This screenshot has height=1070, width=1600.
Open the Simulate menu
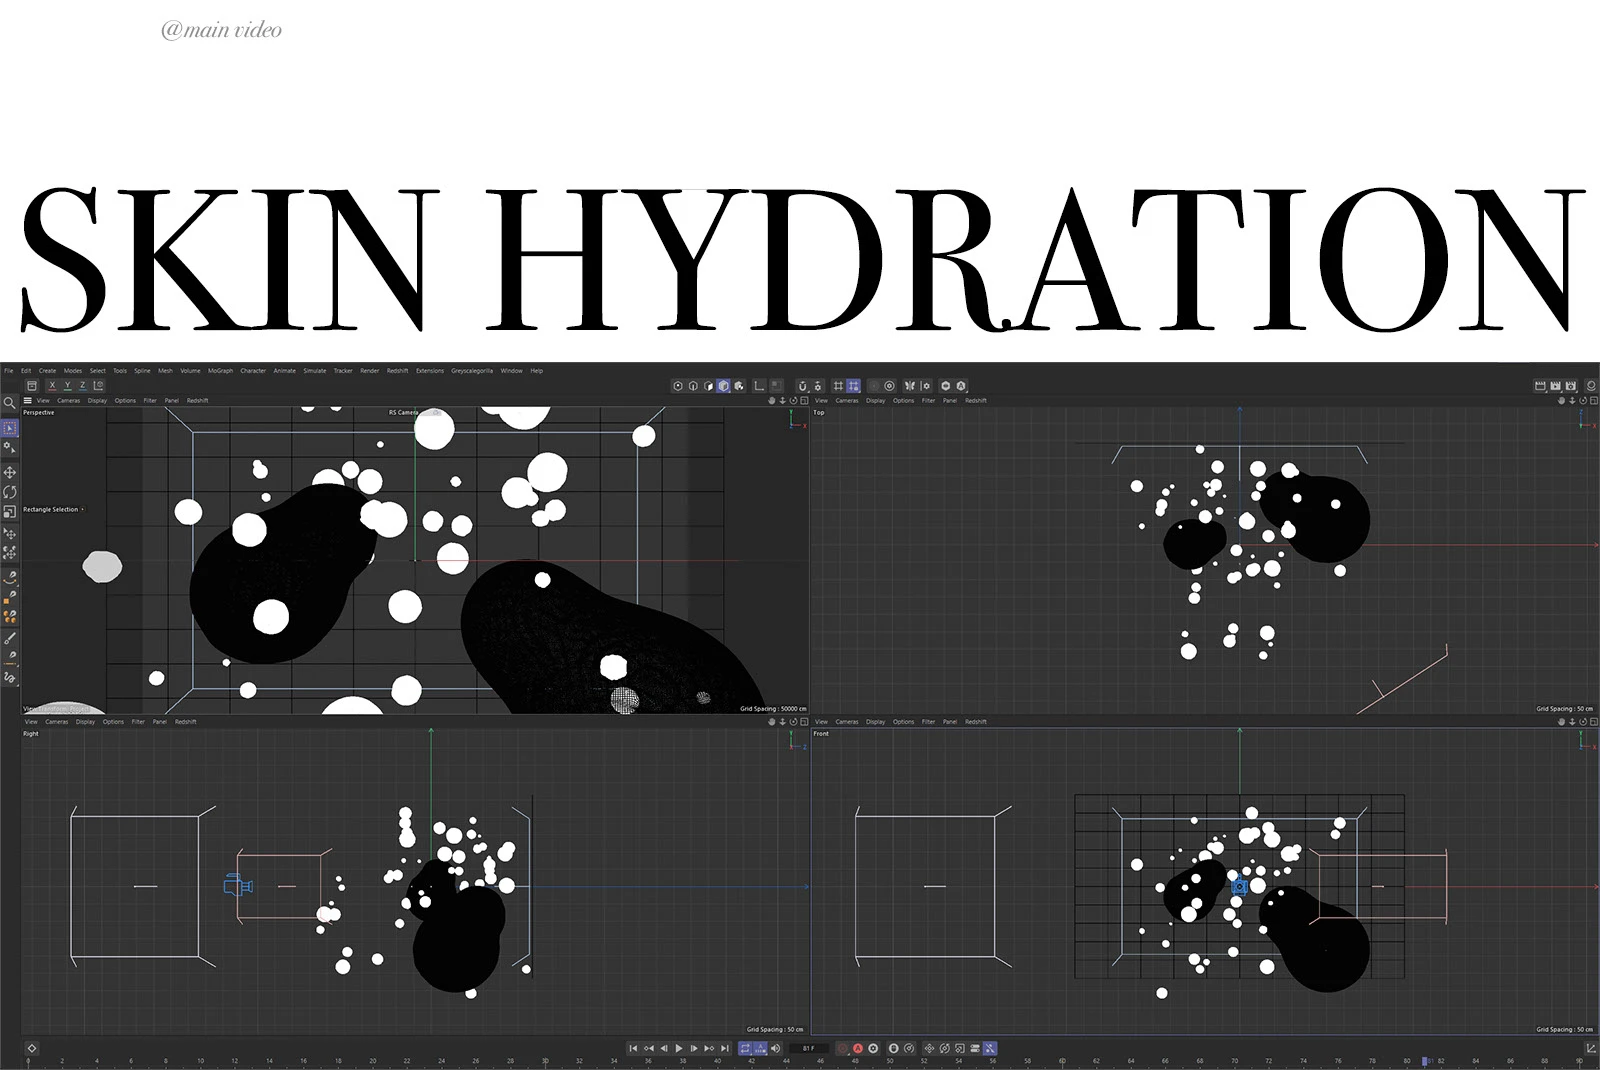[315, 371]
